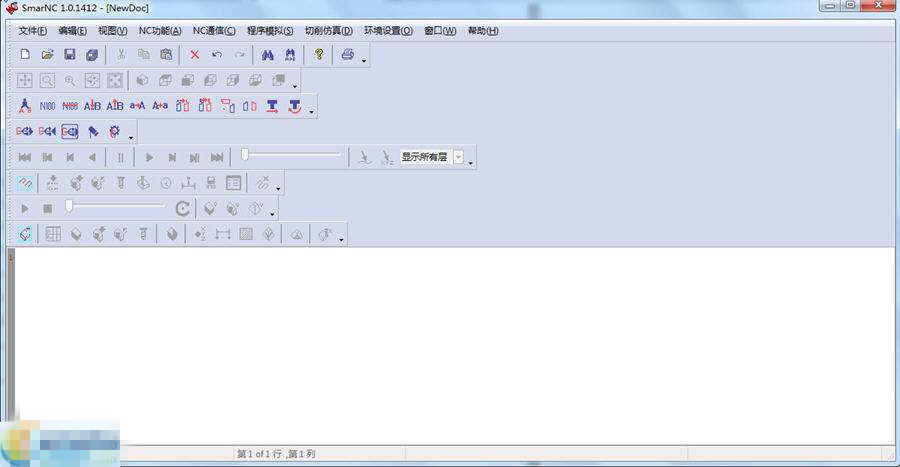This screenshot has width=900, height=467.
Task: Delete with the red X icon
Action: (x=195, y=55)
